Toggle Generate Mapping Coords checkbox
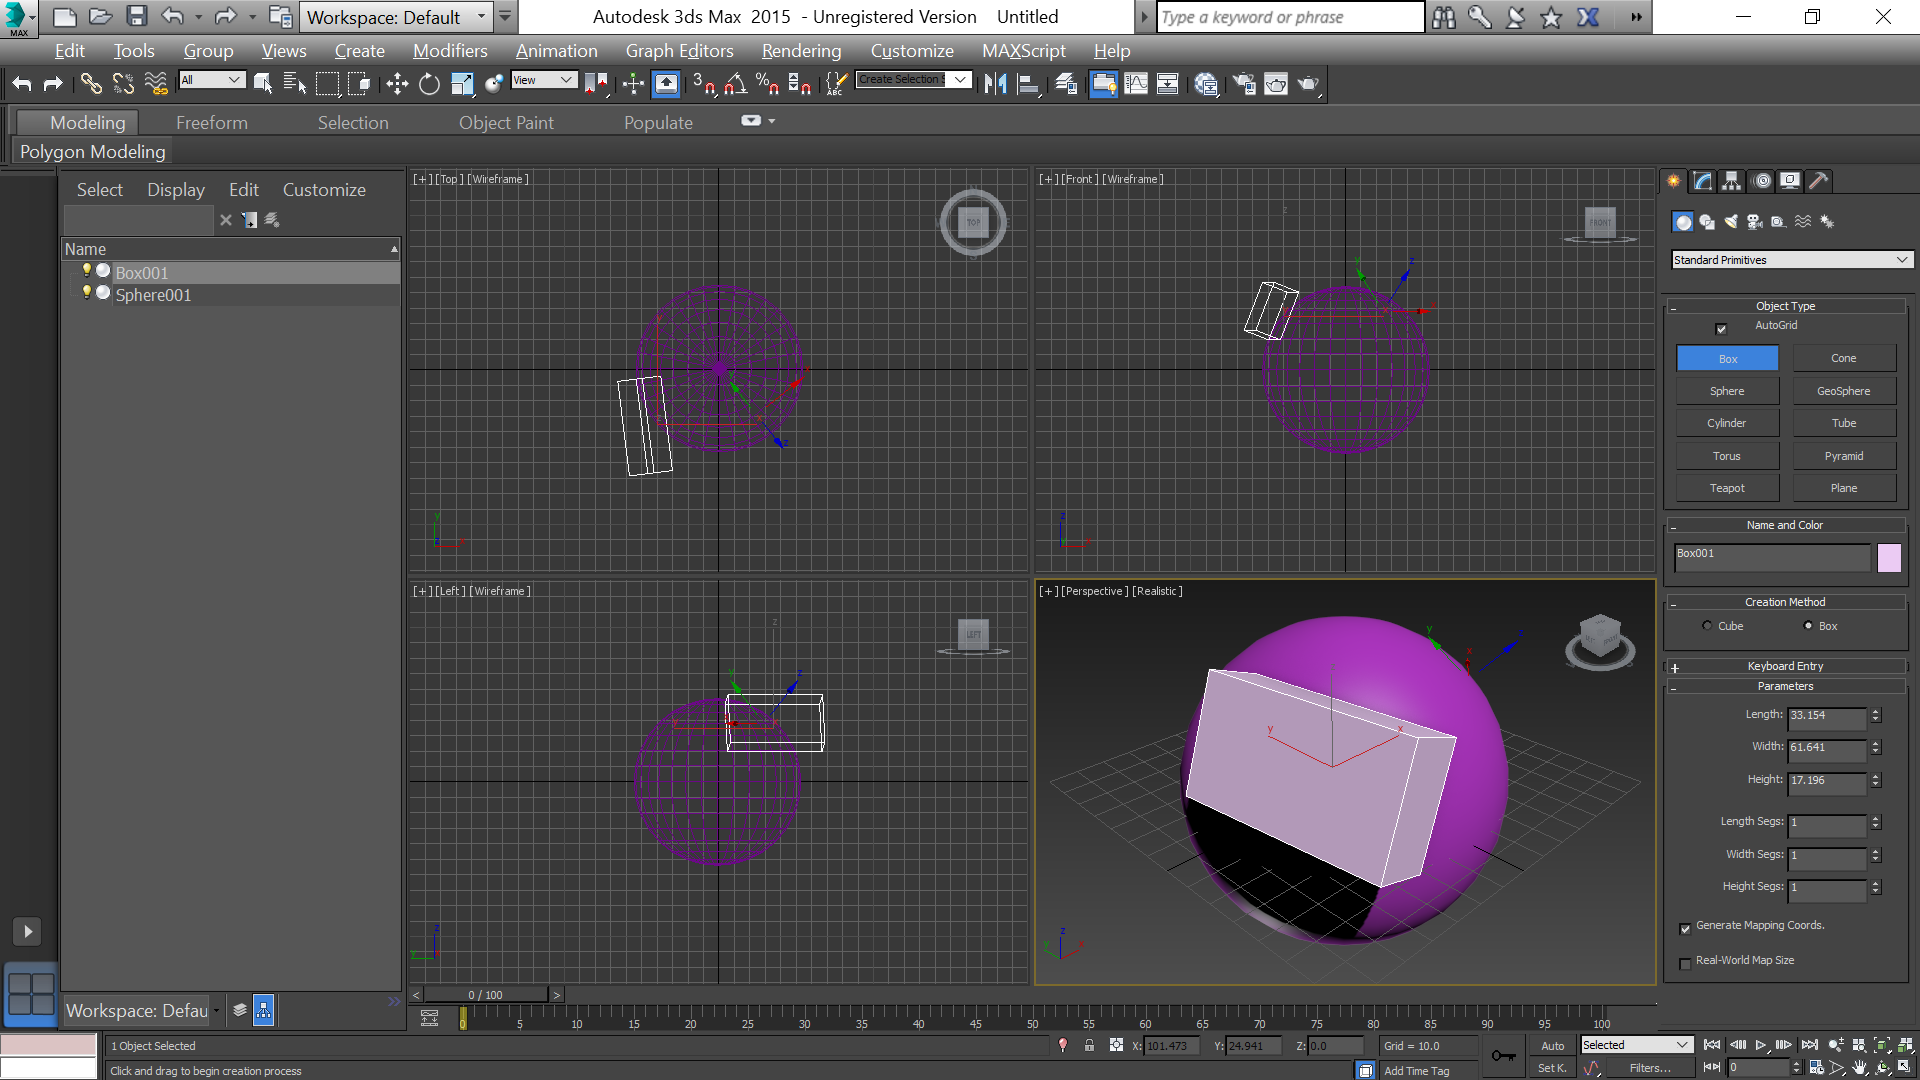 click(1685, 928)
